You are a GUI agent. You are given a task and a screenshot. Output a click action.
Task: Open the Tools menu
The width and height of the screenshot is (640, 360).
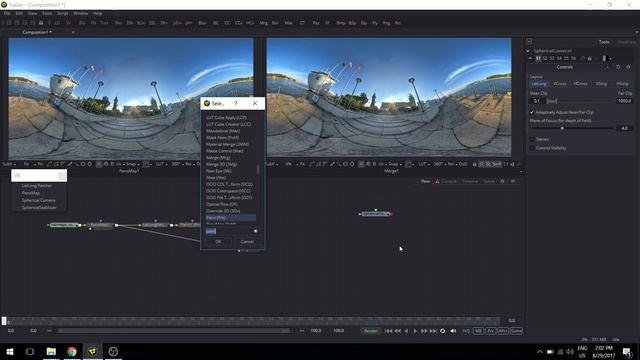[47, 13]
